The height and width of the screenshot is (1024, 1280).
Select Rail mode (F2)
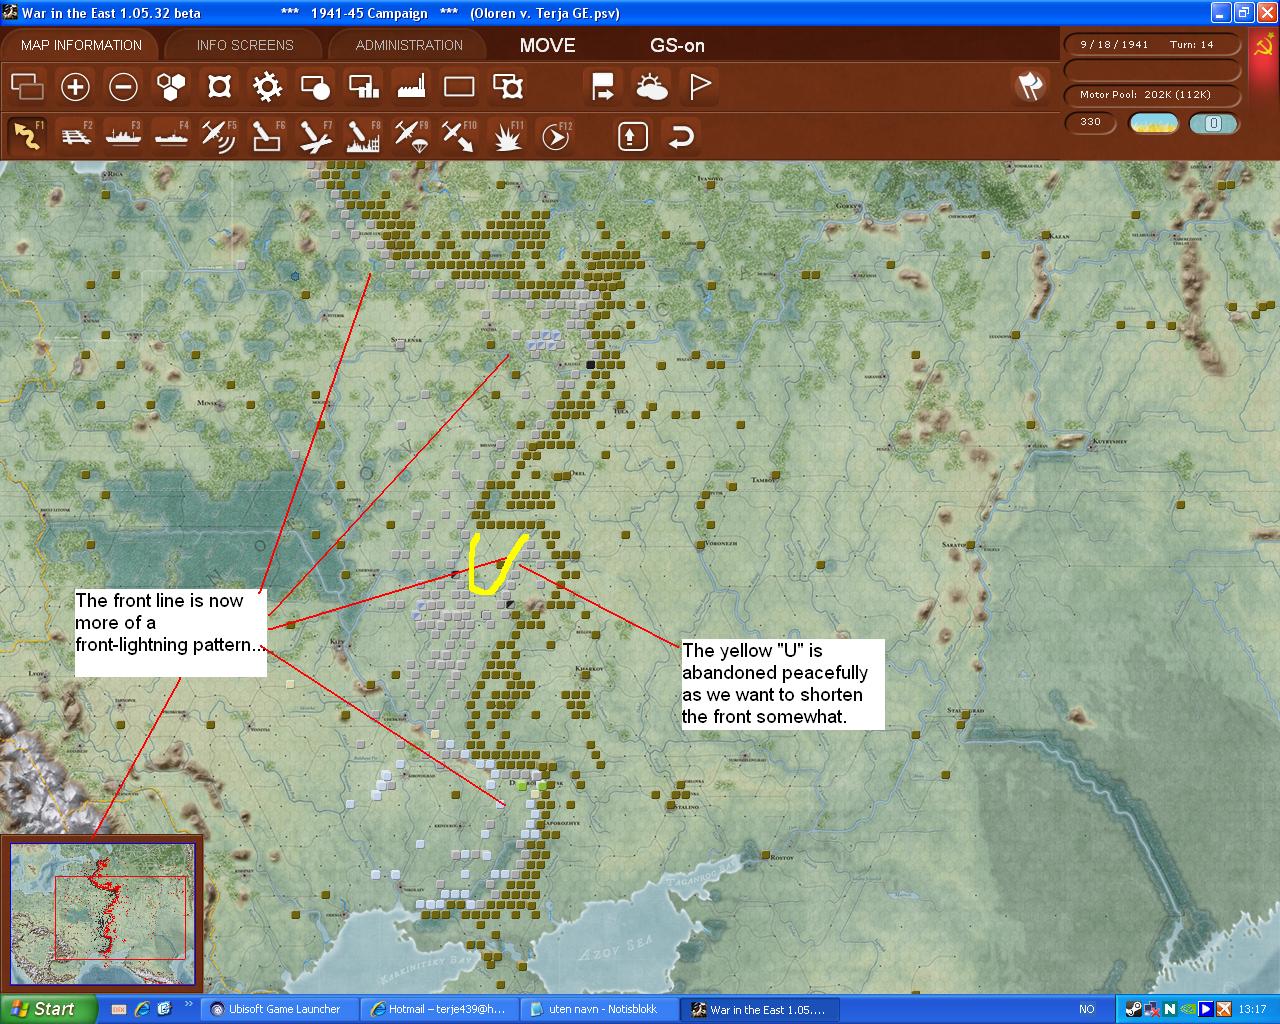pyautogui.click(x=75, y=135)
